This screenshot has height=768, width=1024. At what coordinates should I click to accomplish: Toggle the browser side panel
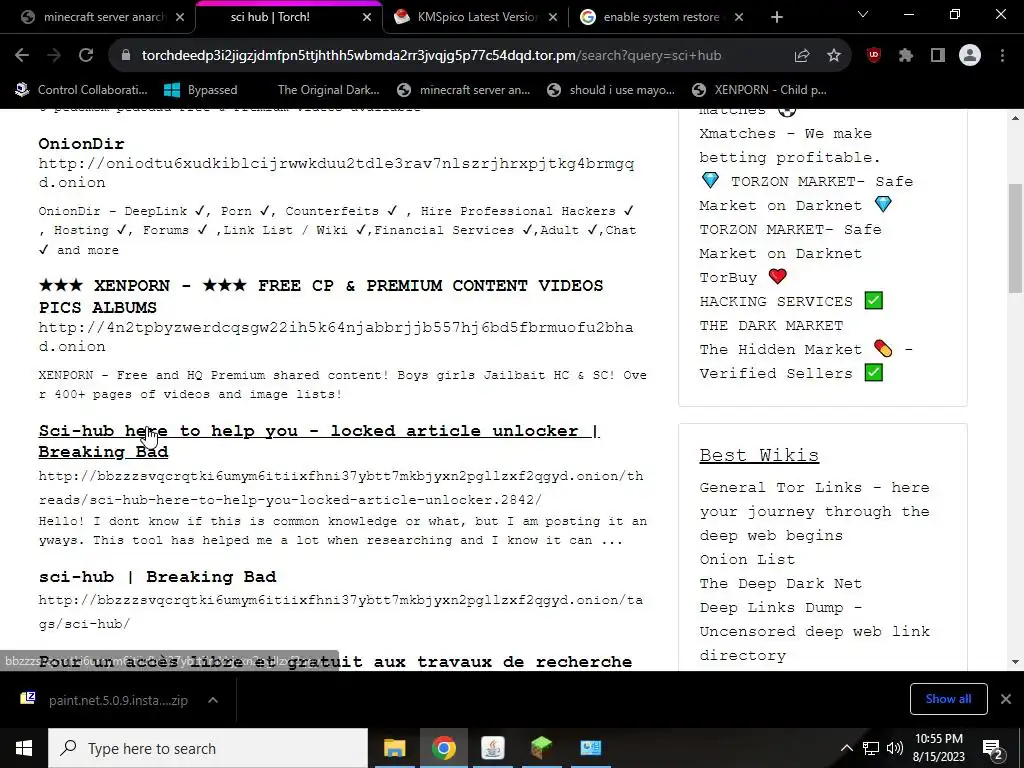[x=938, y=56]
